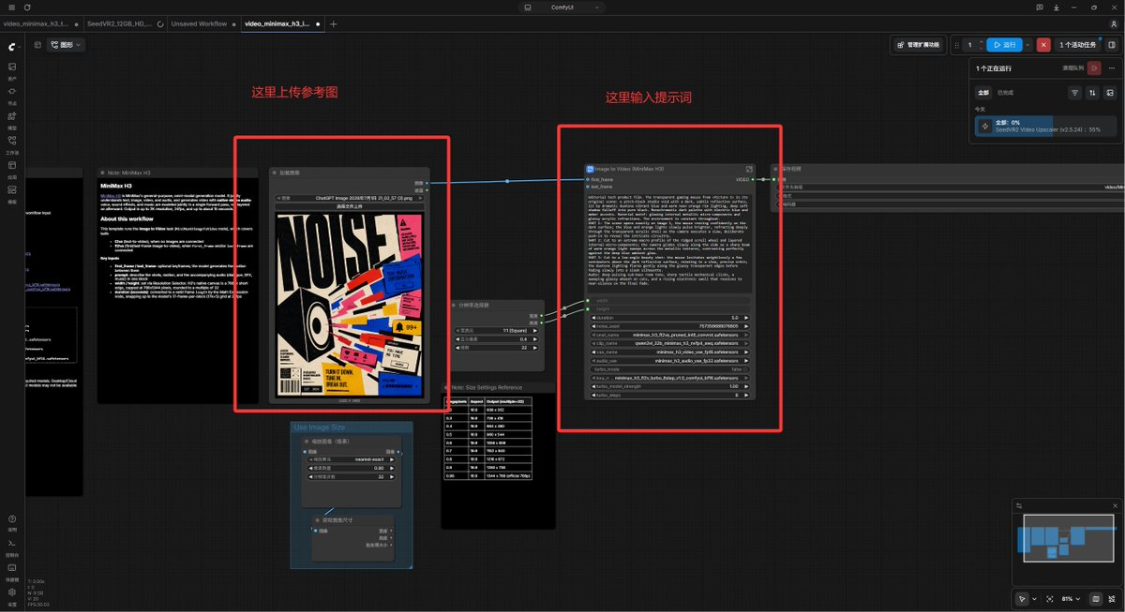The width and height of the screenshot is (1125, 612).
Task: Toggle link visibility icon in bottom toolbar
Action: pos(1111,598)
